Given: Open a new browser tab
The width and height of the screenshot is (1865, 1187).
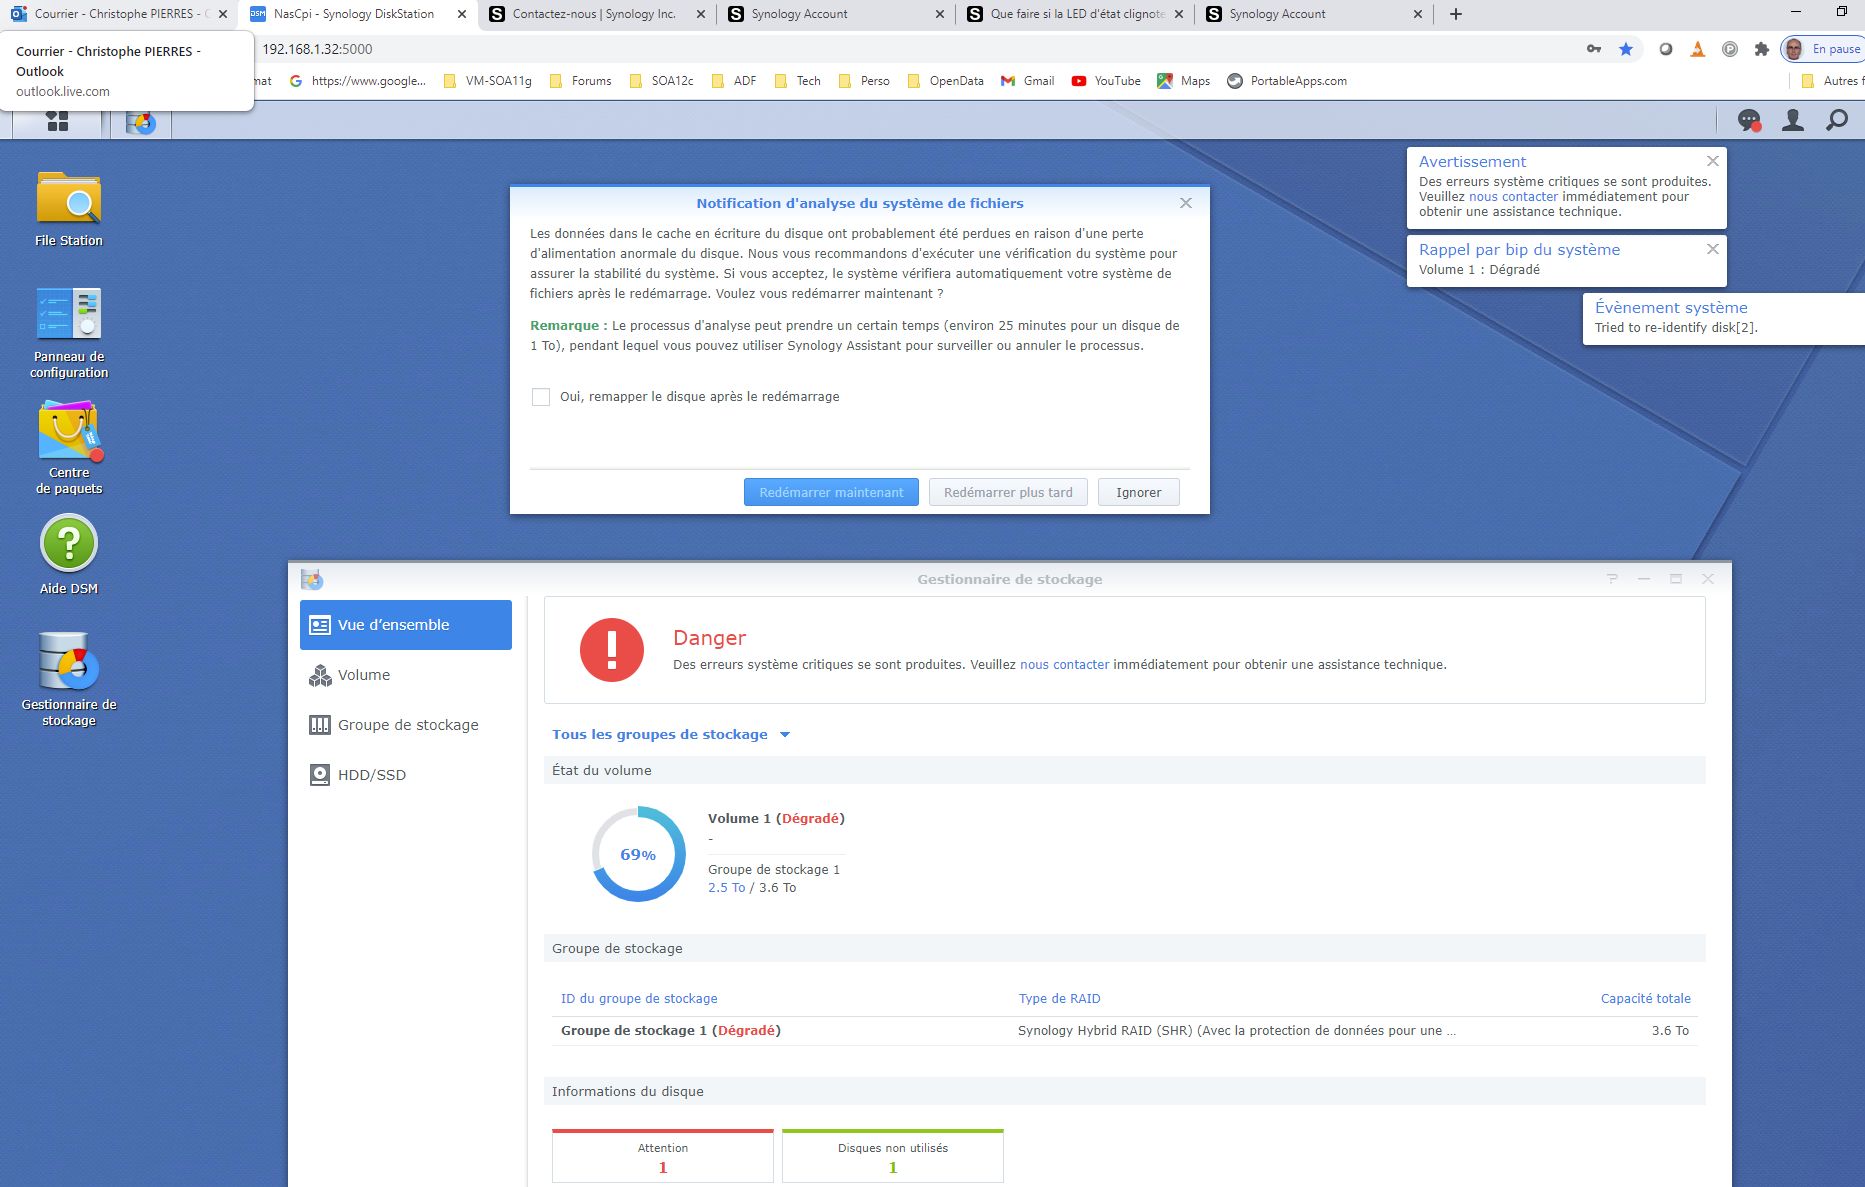Looking at the screenshot, I should pyautogui.click(x=1456, y=14).
